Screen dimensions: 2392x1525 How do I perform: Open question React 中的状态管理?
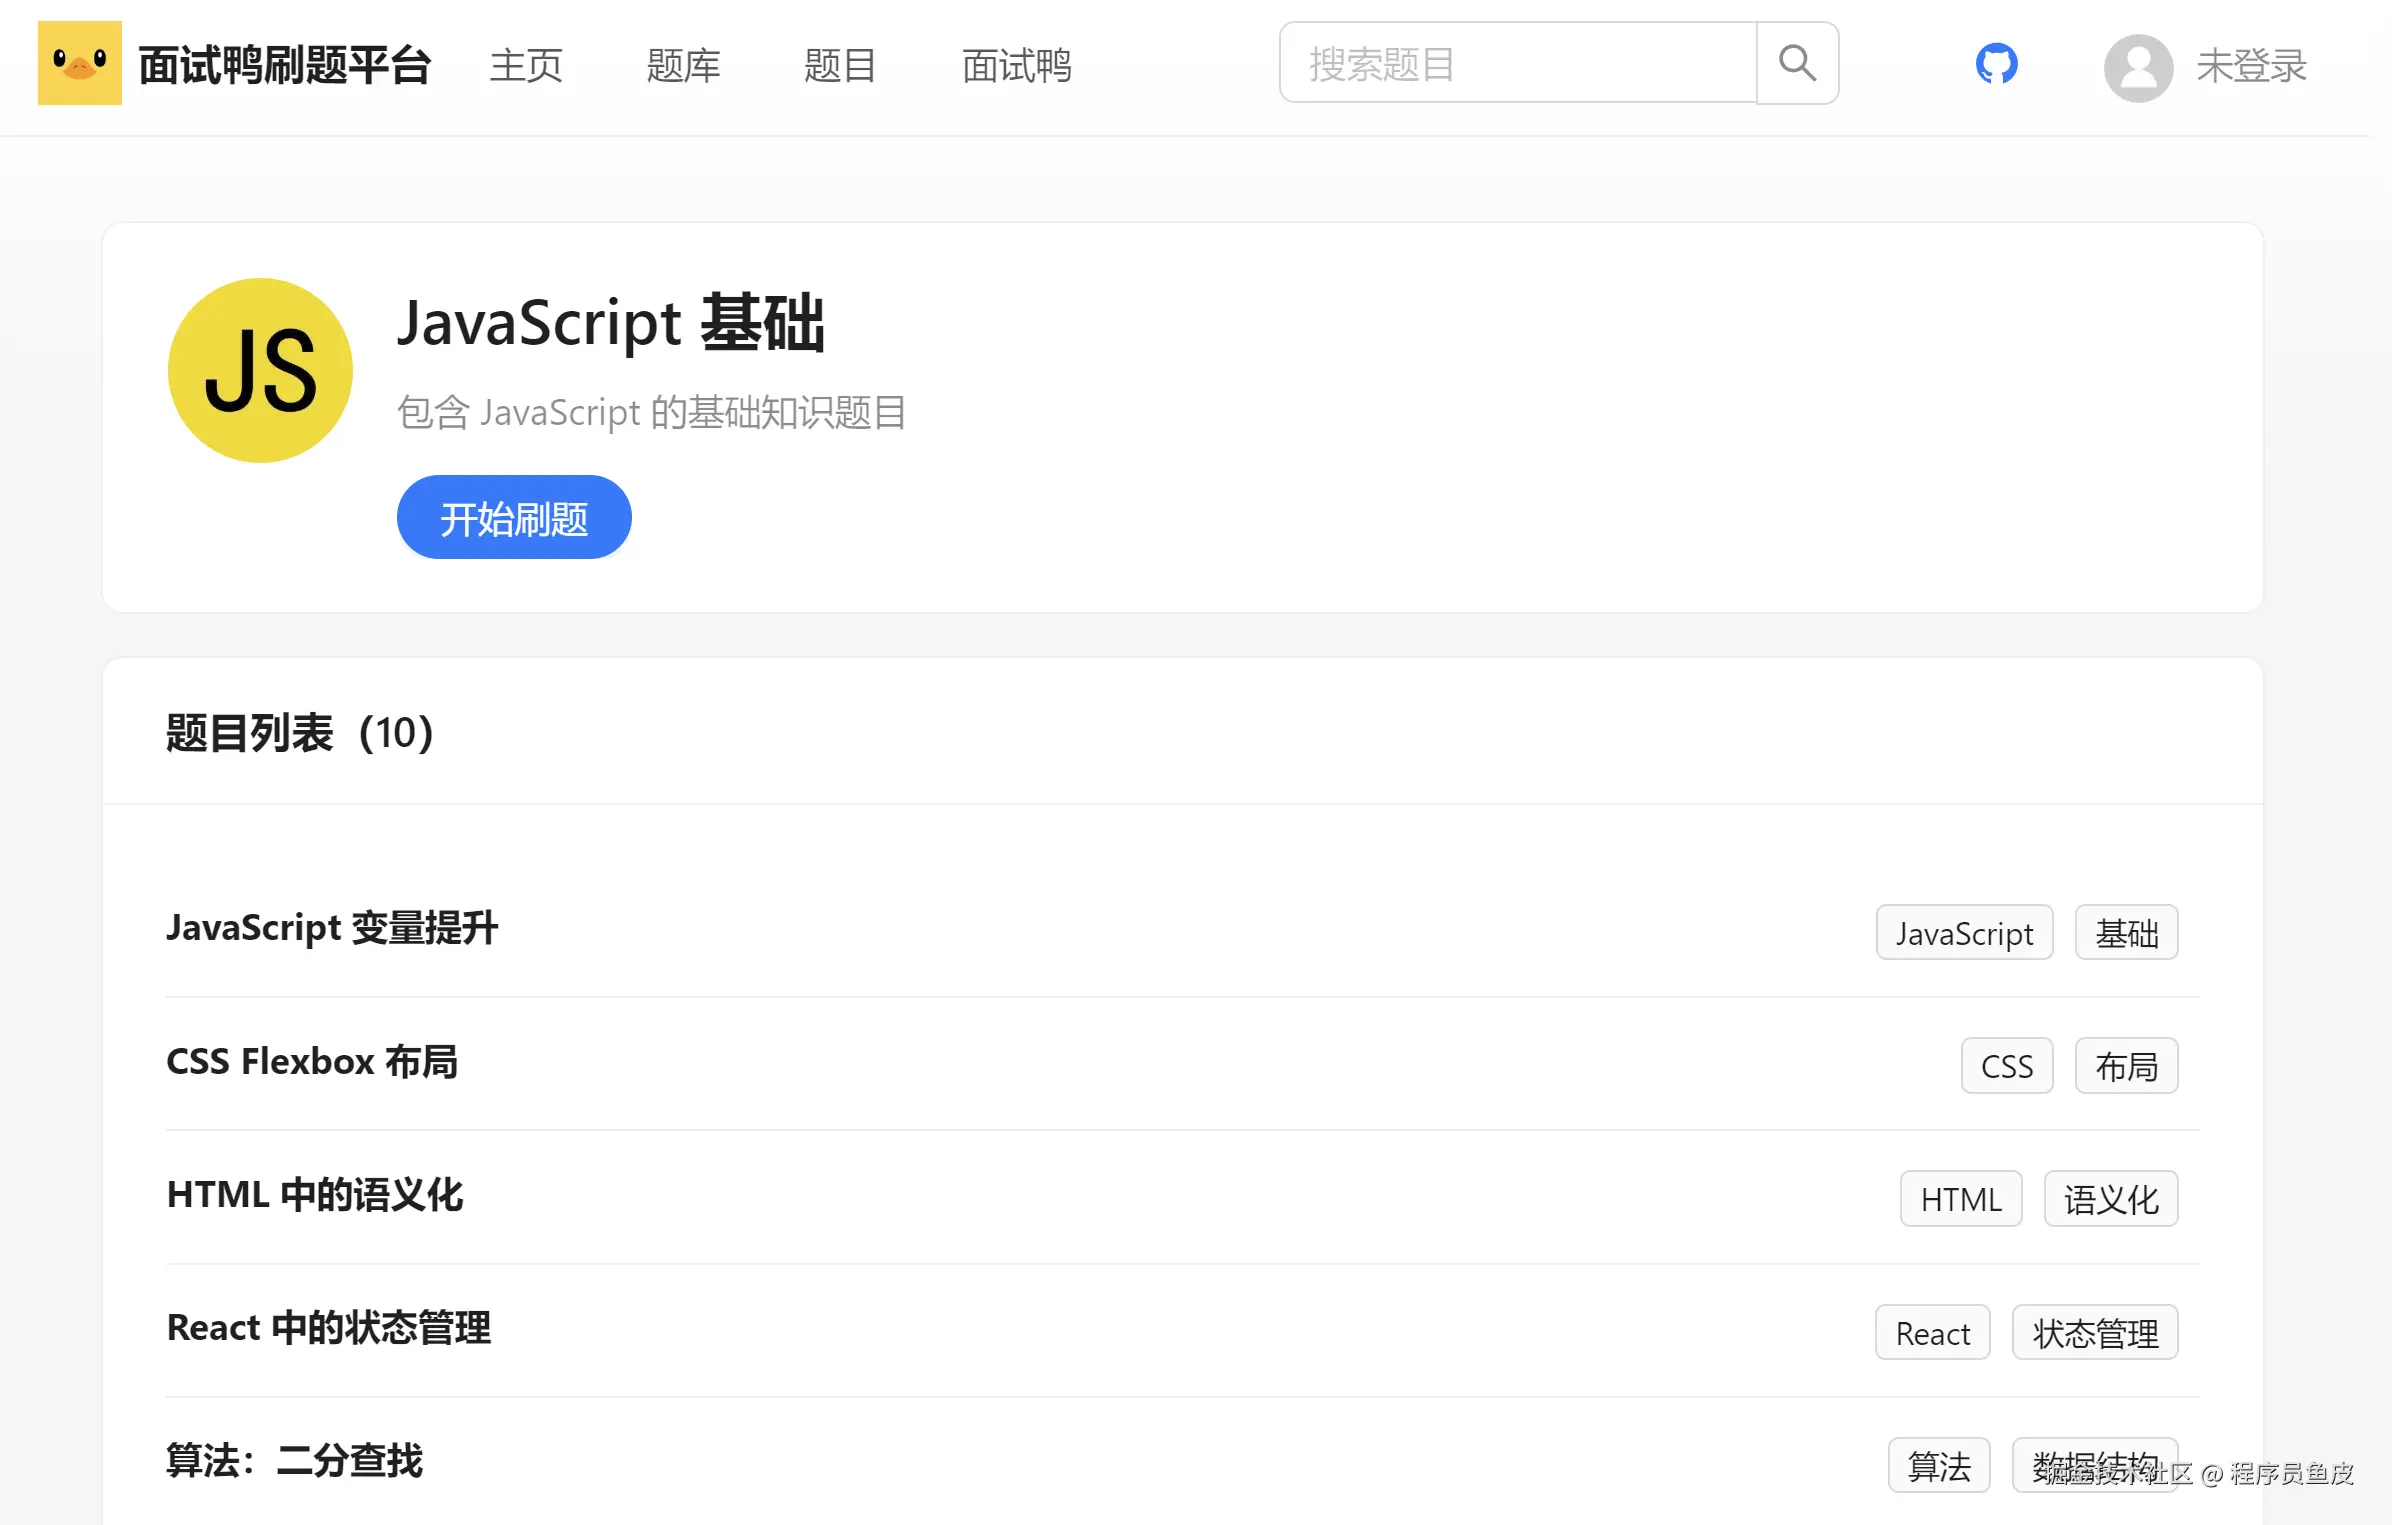[329, 1328]
